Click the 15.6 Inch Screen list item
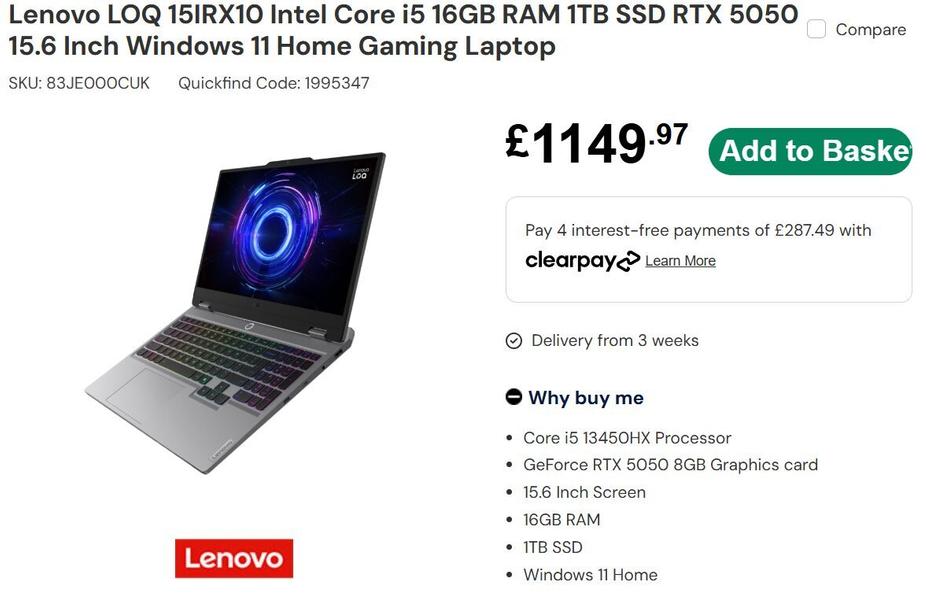This screenshot has height=600, width=945. coord(584,492)
